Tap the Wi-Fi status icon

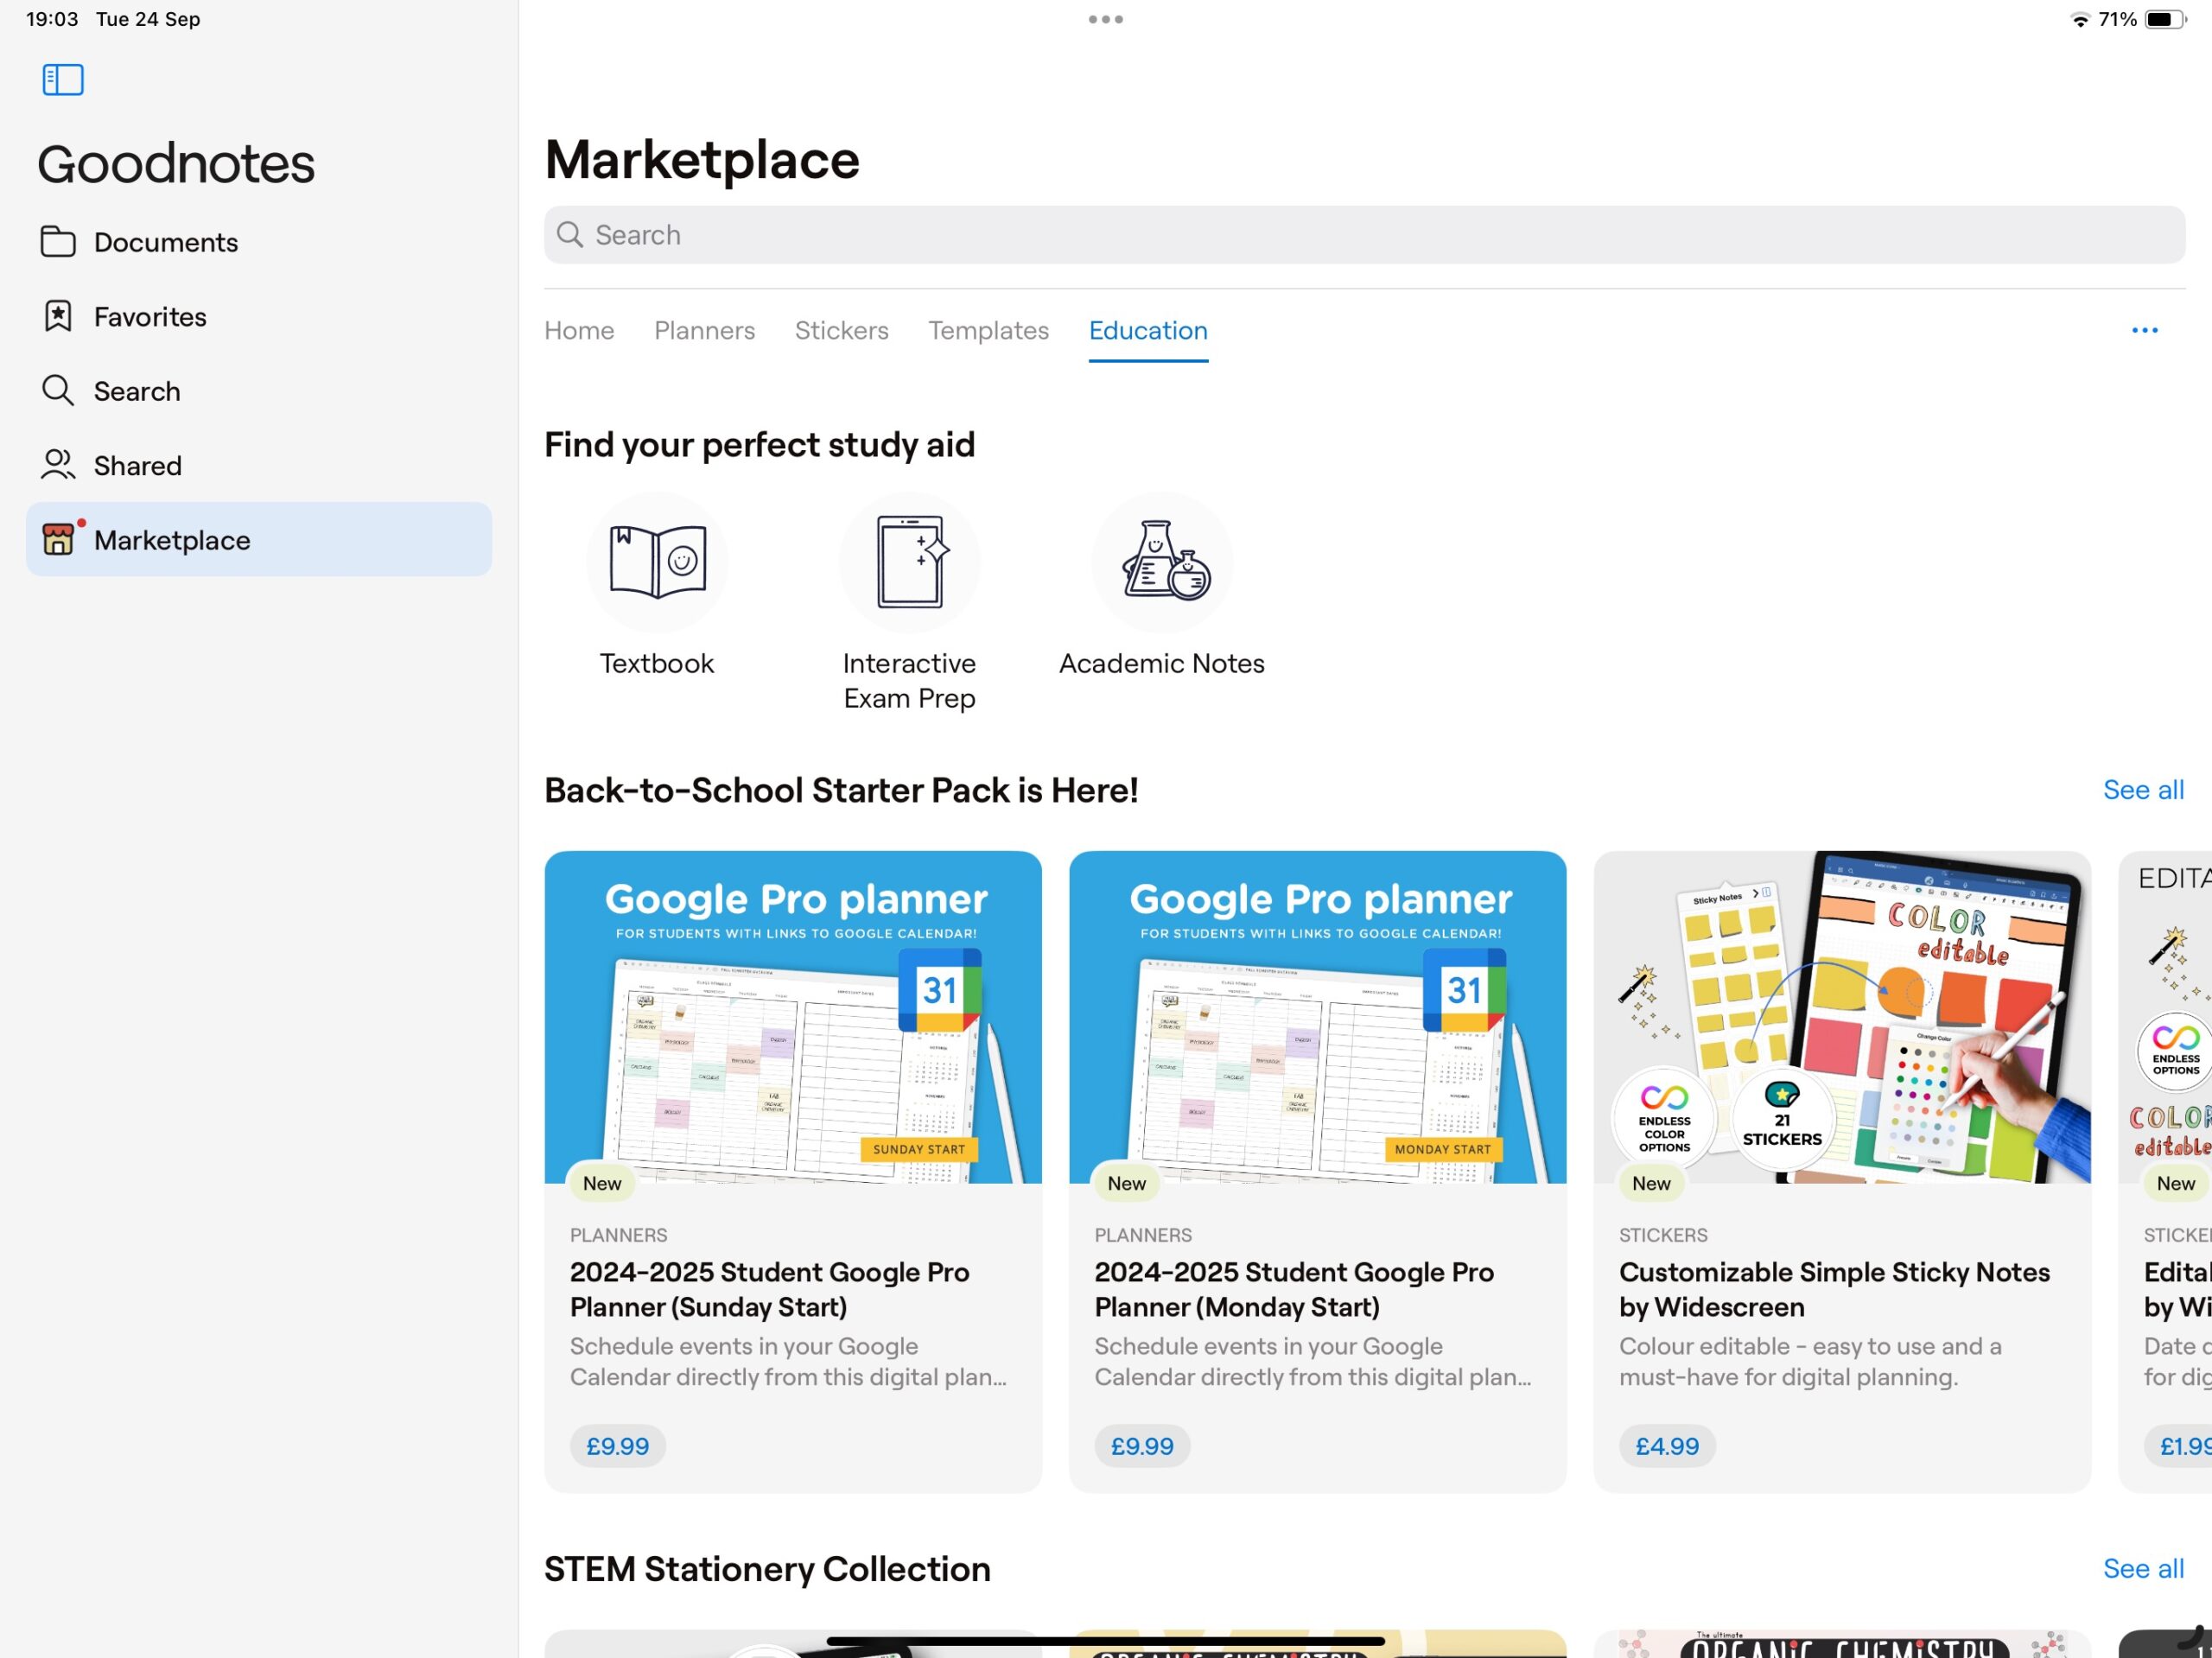2080,19
